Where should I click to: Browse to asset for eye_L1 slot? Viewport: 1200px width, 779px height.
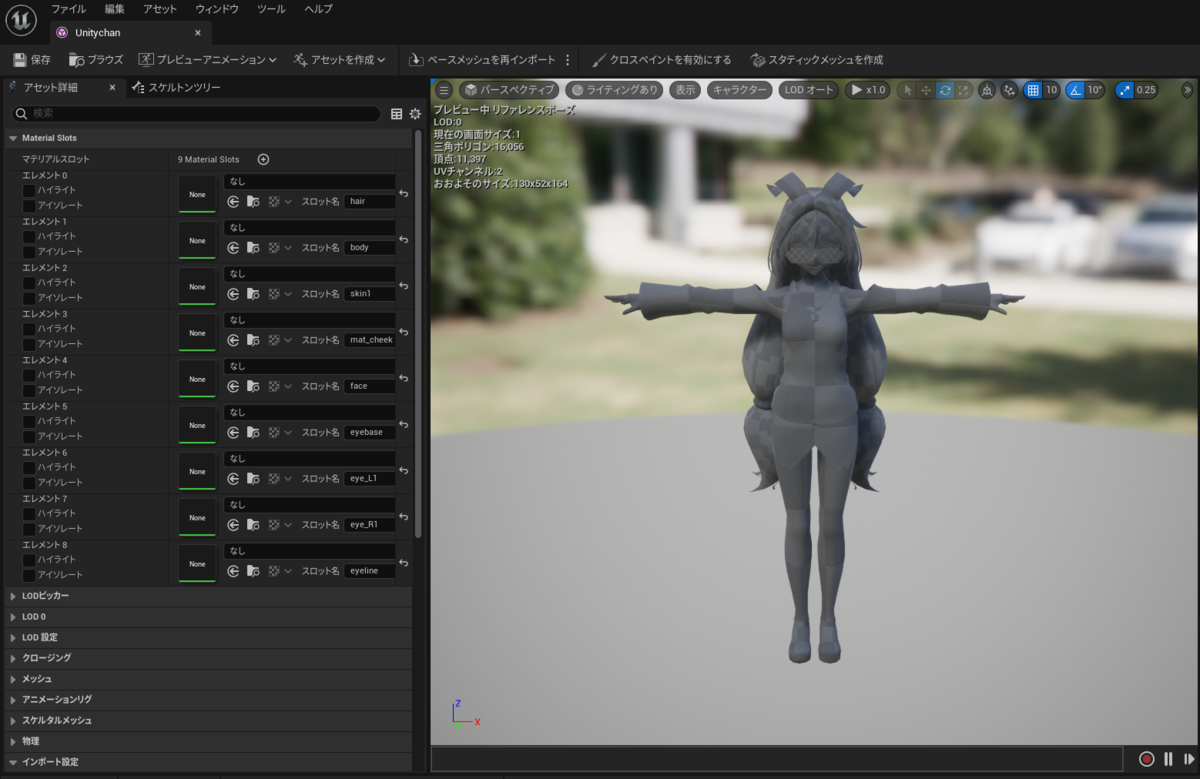tap(253, 478)
